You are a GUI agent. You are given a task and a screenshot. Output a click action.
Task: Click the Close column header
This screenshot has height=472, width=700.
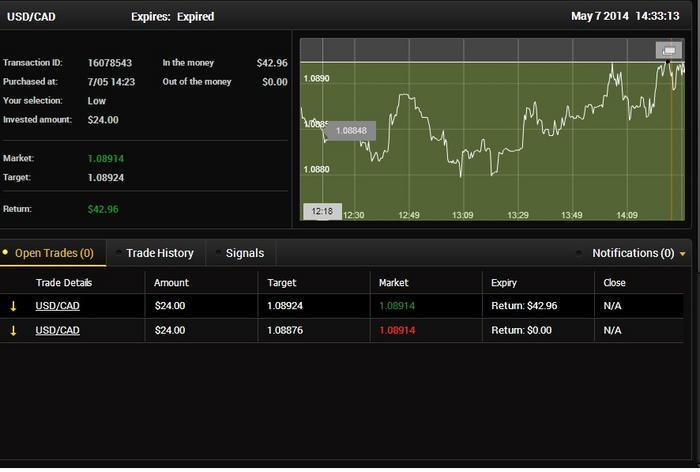tap(614, 283)
